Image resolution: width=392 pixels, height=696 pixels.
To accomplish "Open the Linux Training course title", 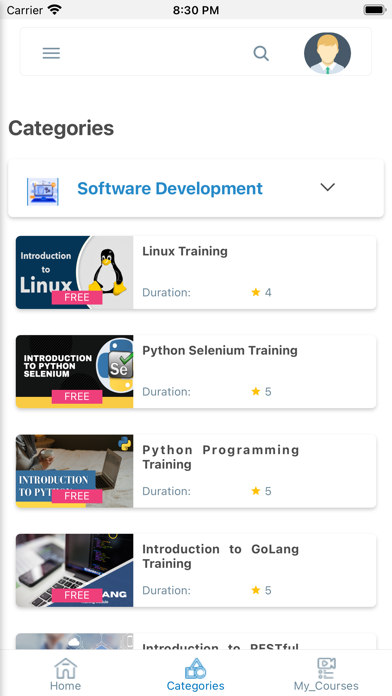I will pos(185,251).
